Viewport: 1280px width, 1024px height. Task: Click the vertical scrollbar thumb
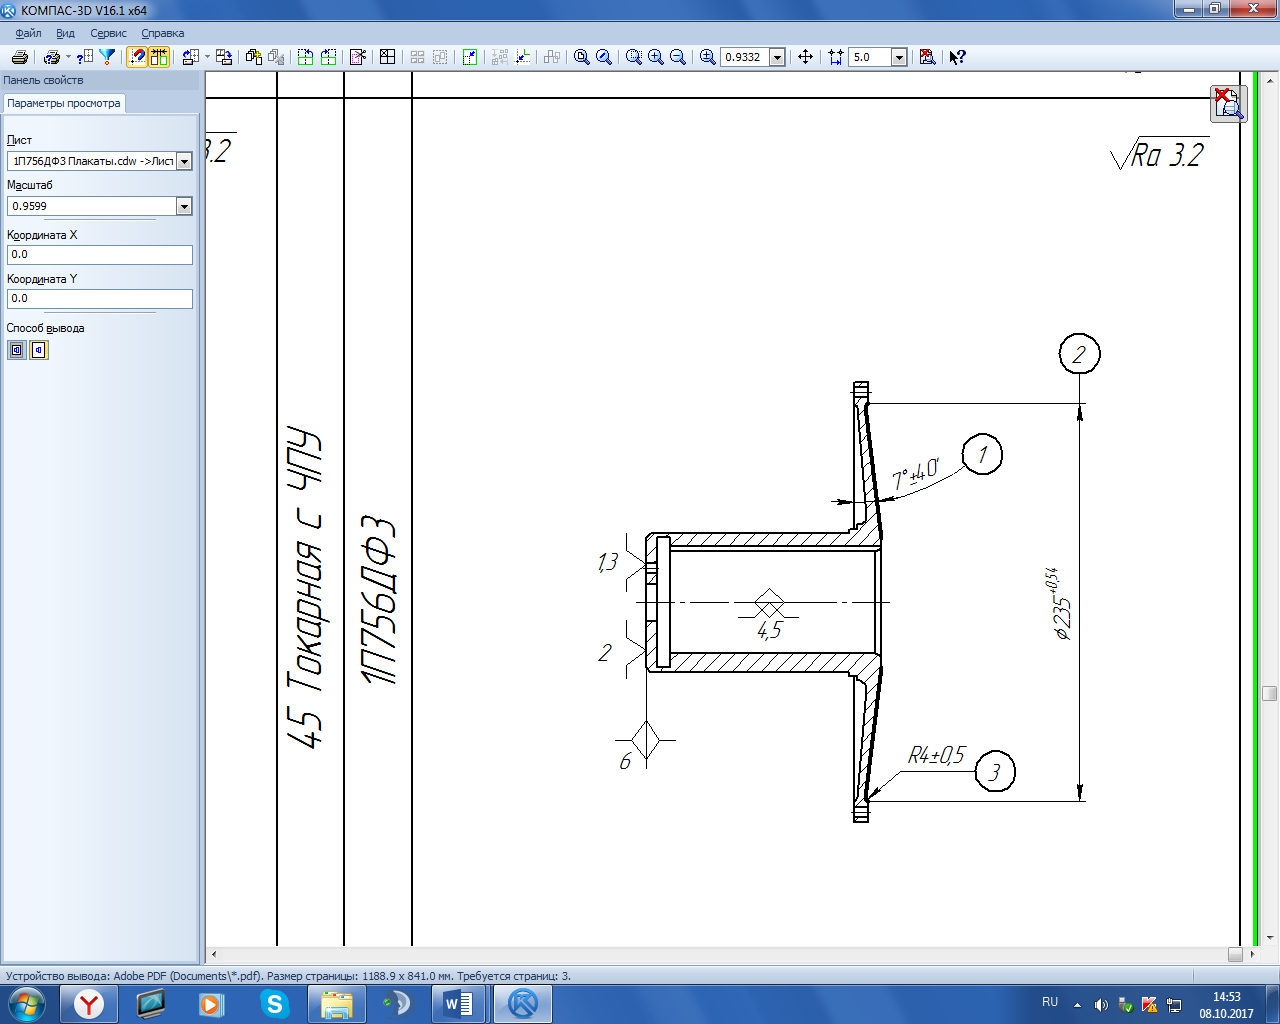[1269, 693]
